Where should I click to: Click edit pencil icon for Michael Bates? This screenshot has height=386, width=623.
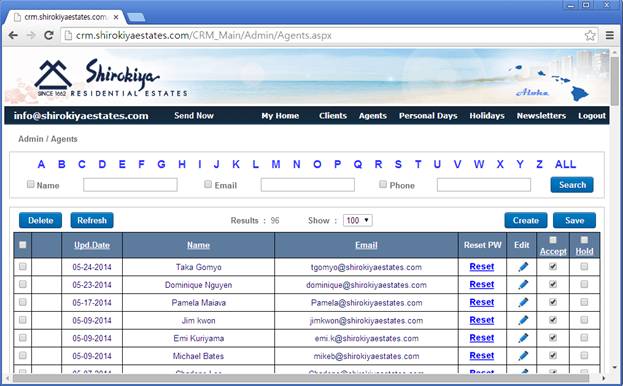[523, 356]
